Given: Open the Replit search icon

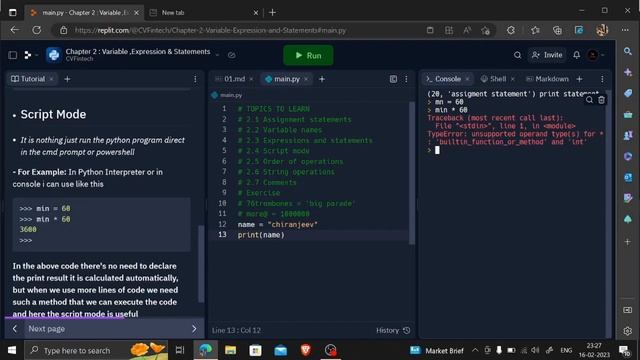Looking at the screenshot, I should tap(517, 55).
